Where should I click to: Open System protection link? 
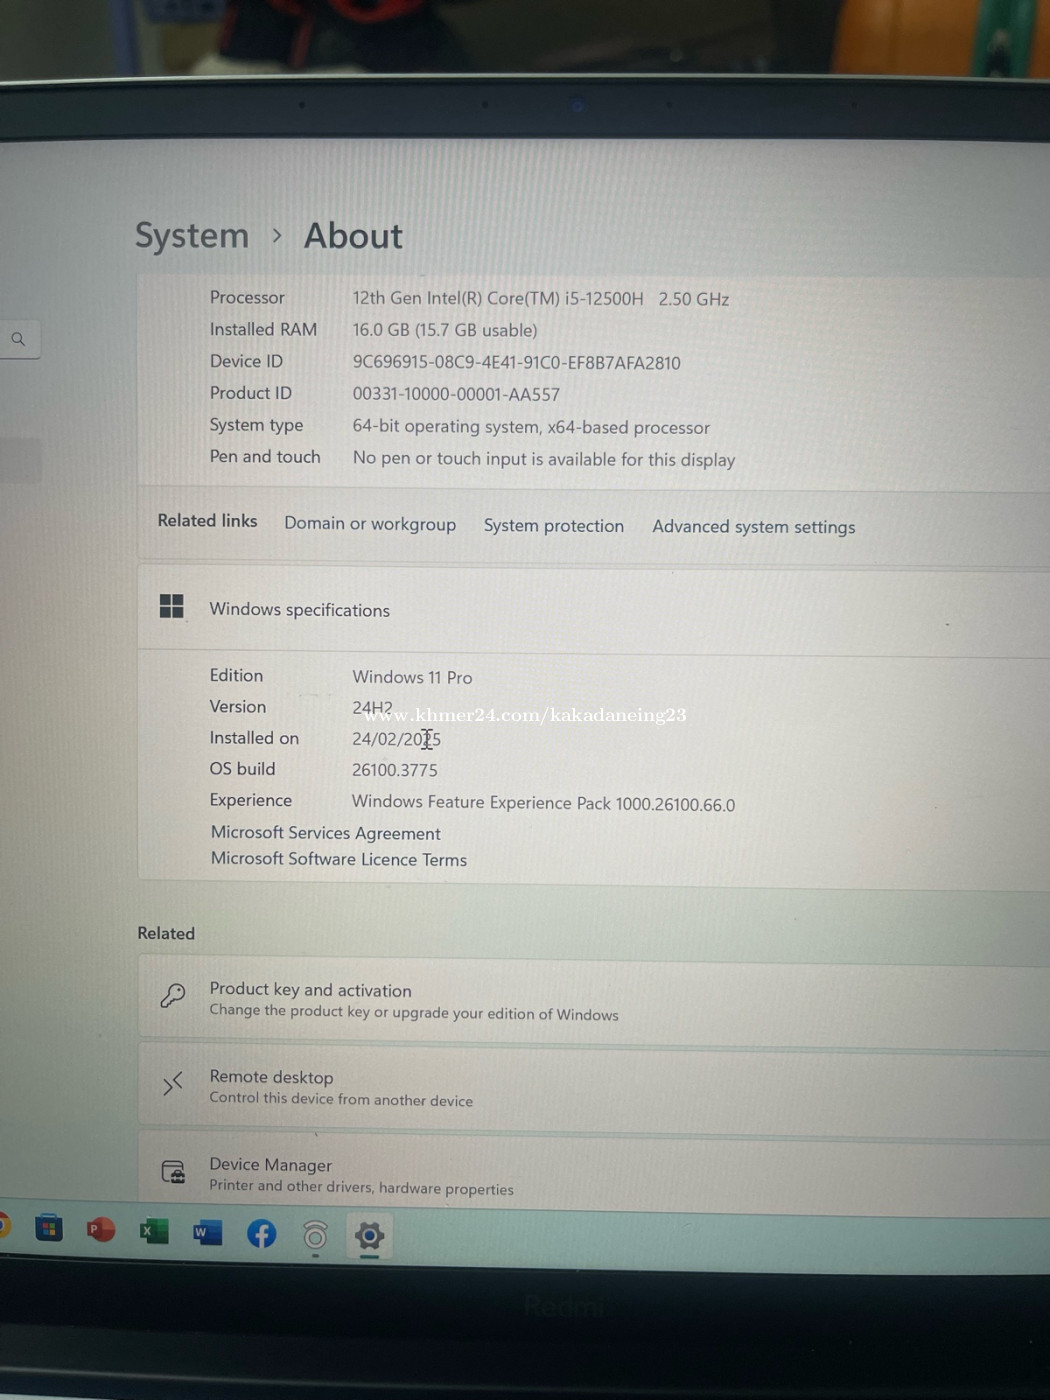click(x=554, y=526)
